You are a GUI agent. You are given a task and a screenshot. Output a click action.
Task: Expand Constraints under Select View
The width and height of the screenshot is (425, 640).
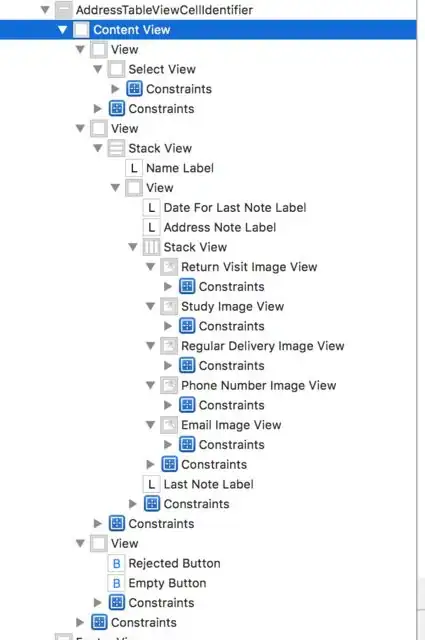[115, 89]
